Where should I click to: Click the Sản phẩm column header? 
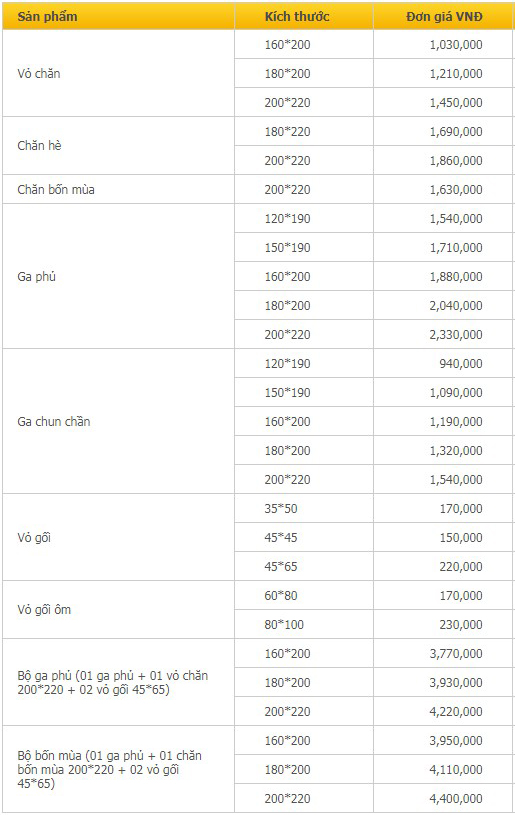pyautogui.click(x=118, y=16)
